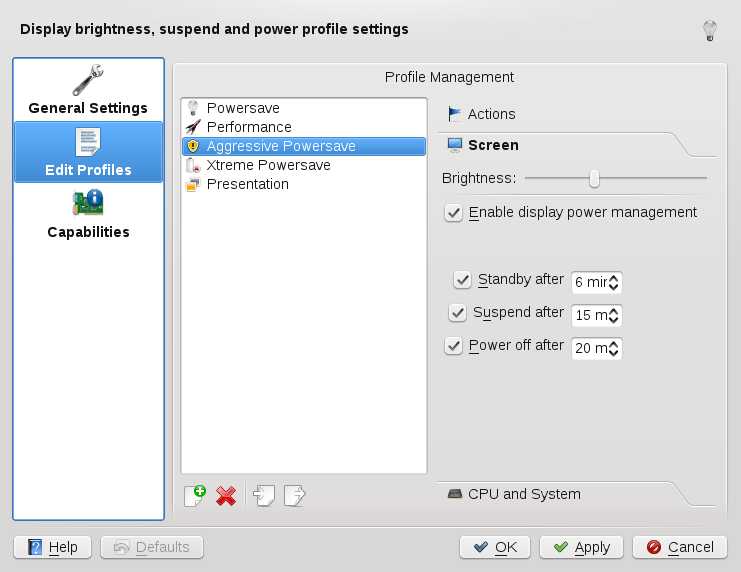Viewport: 741px width, 572px height.
Task: Click the import profiles icon
Action: tap(264, 495)
